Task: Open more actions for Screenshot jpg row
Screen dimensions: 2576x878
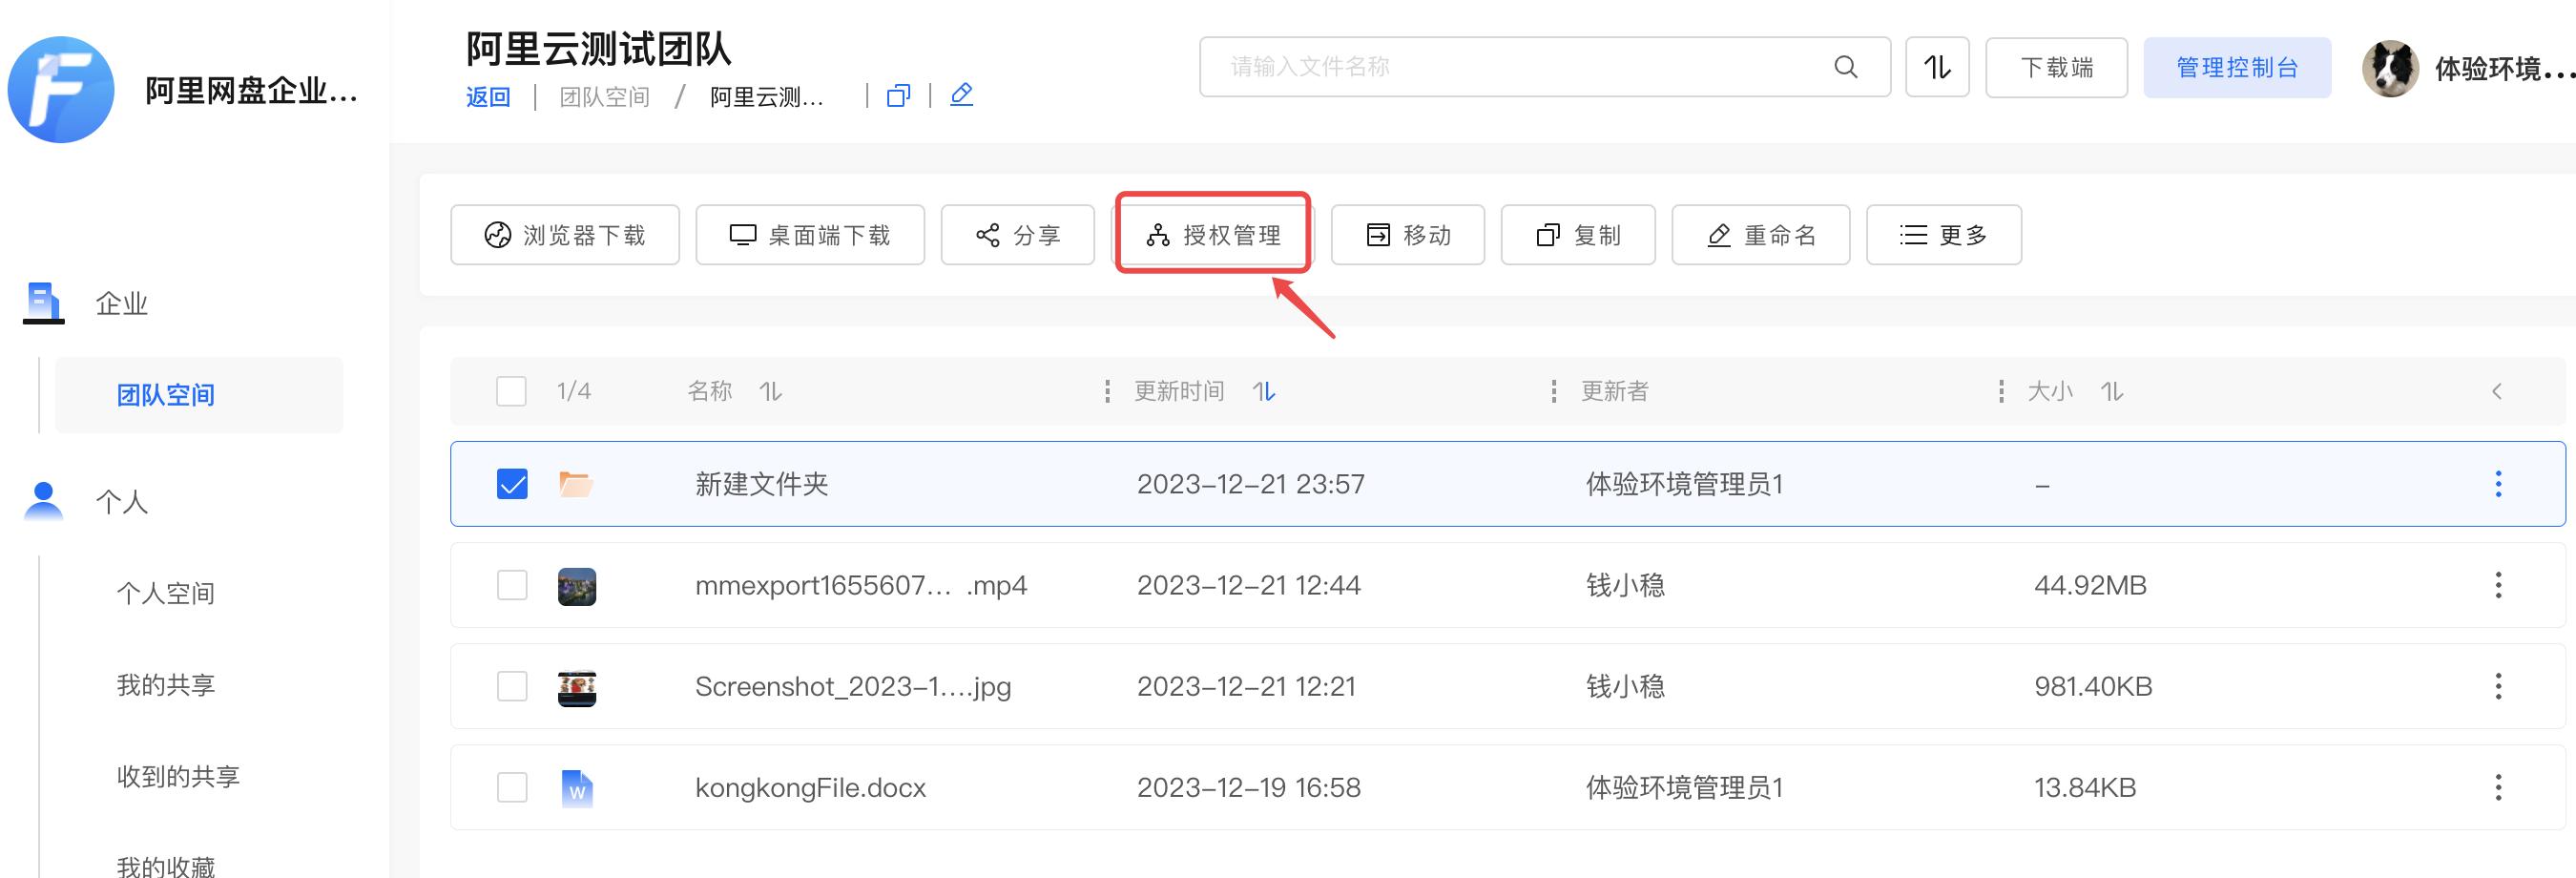Action: point(2498,686)
